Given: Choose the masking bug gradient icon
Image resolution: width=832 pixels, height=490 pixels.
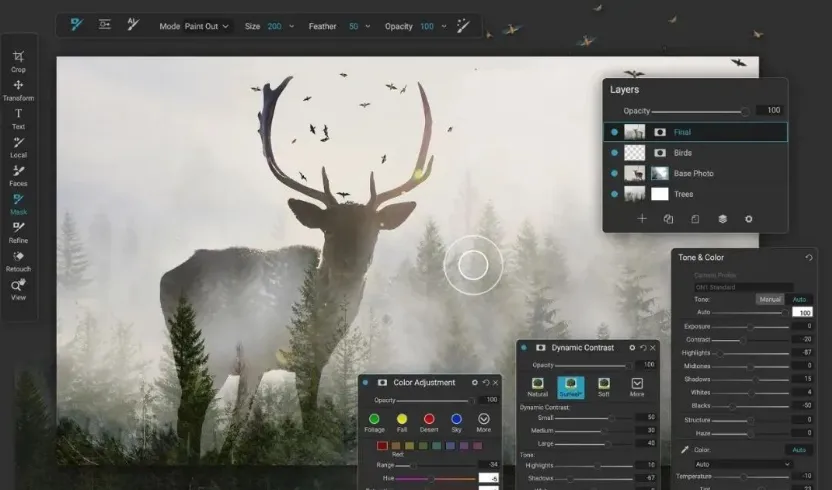Looking at the screenshot, I should (105, 24).
